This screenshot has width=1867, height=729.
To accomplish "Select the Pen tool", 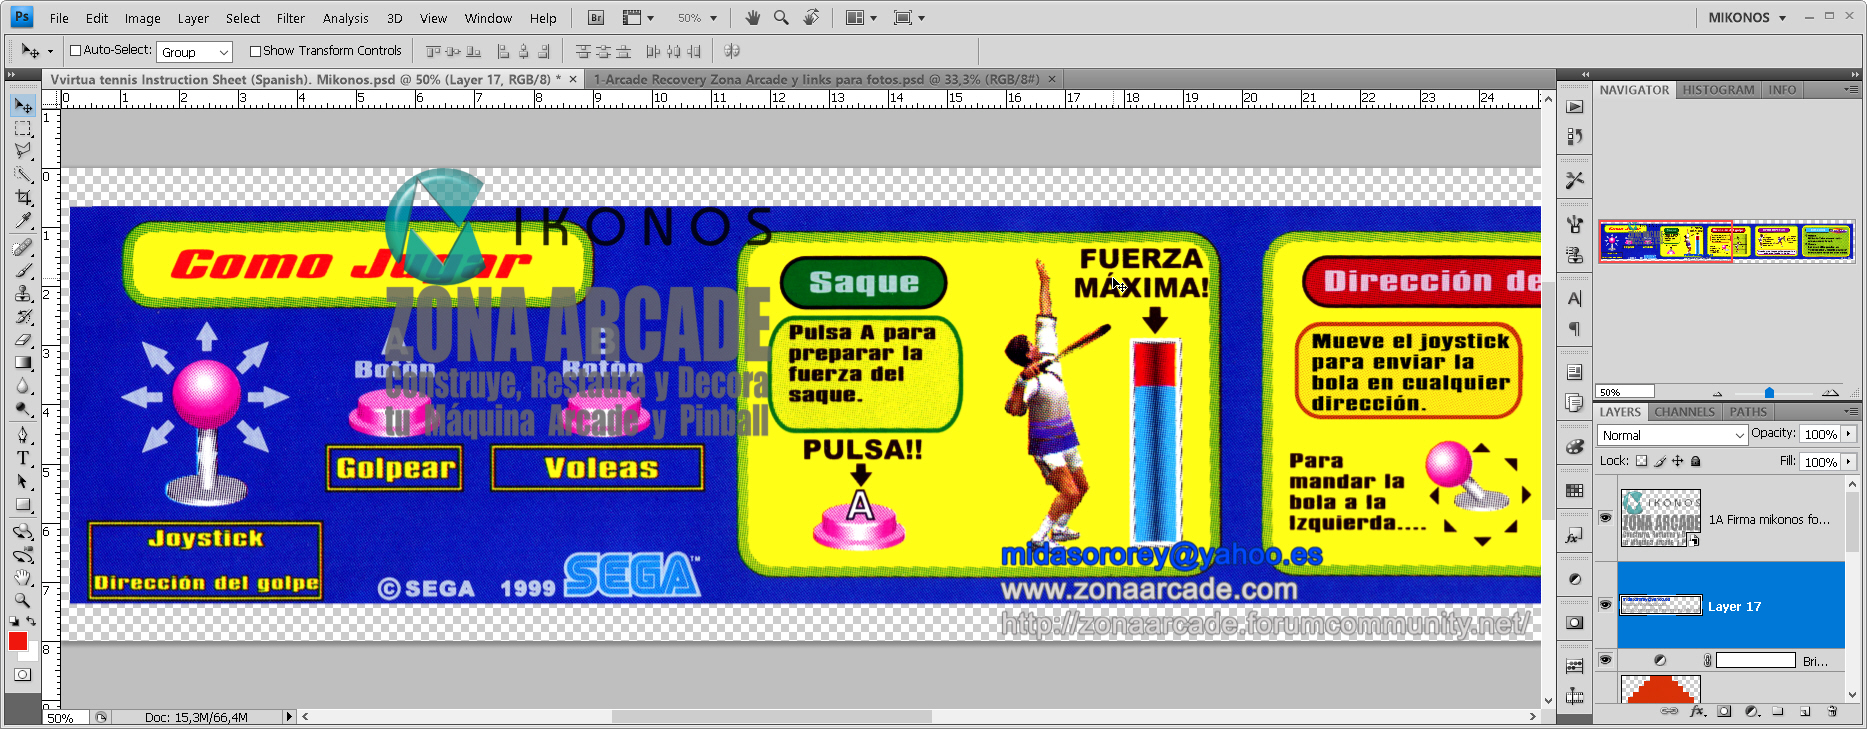I will [x=23, y=434].
